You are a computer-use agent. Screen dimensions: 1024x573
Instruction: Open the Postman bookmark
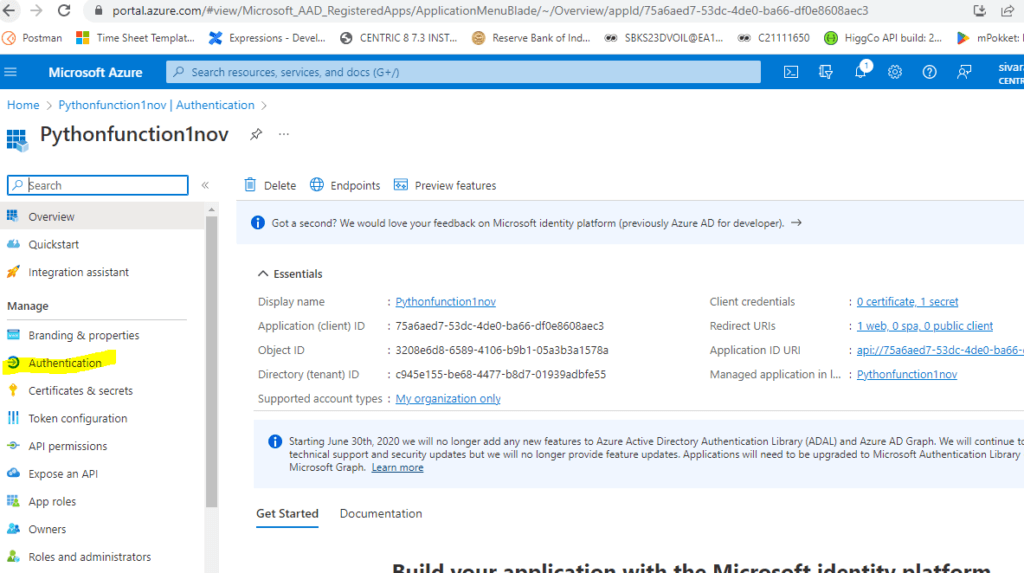33,38
